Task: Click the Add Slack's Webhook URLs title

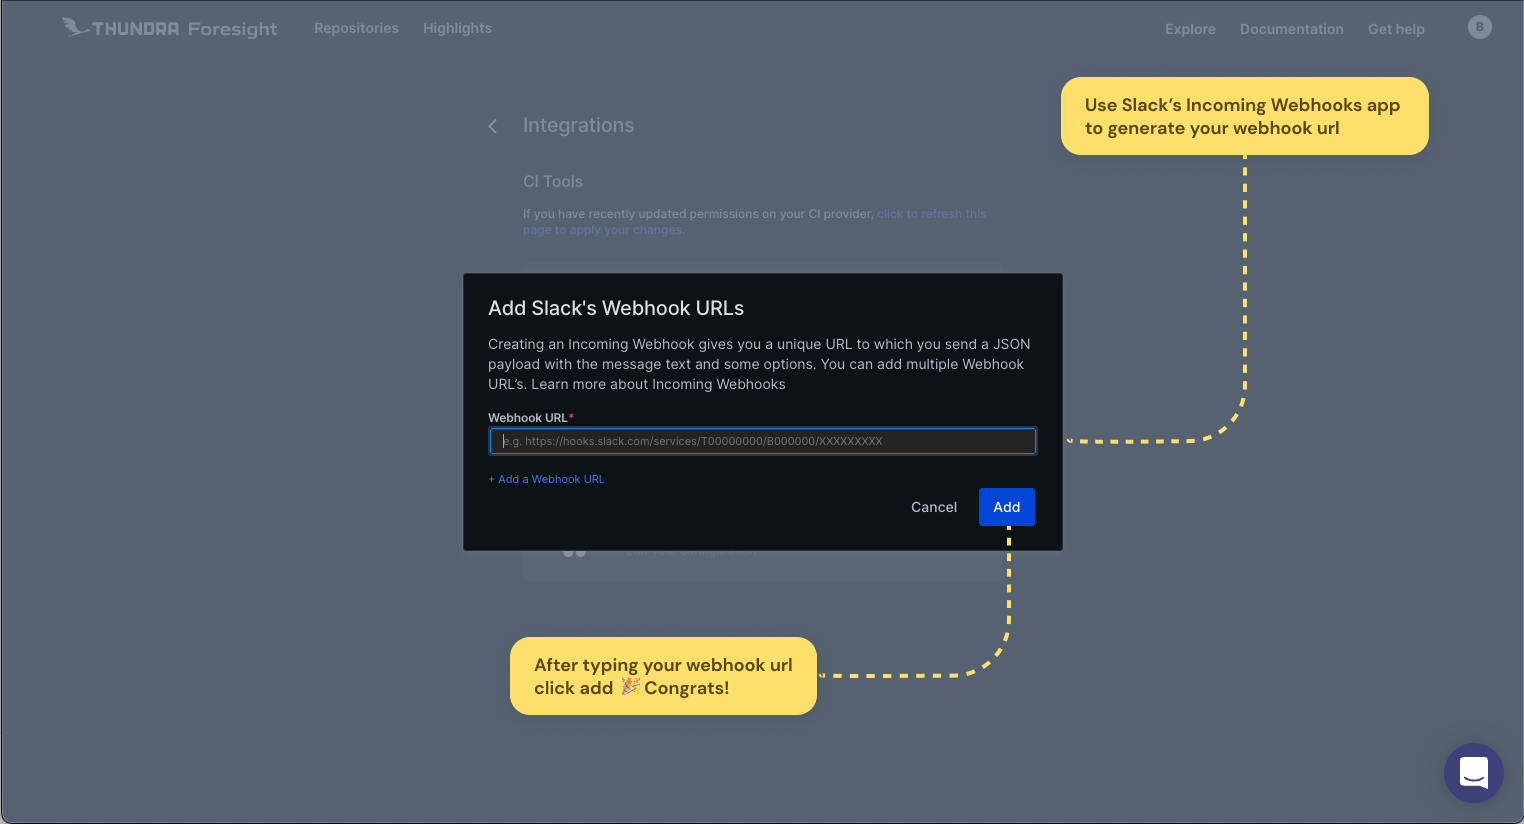Action: click(x=616, y=308)
